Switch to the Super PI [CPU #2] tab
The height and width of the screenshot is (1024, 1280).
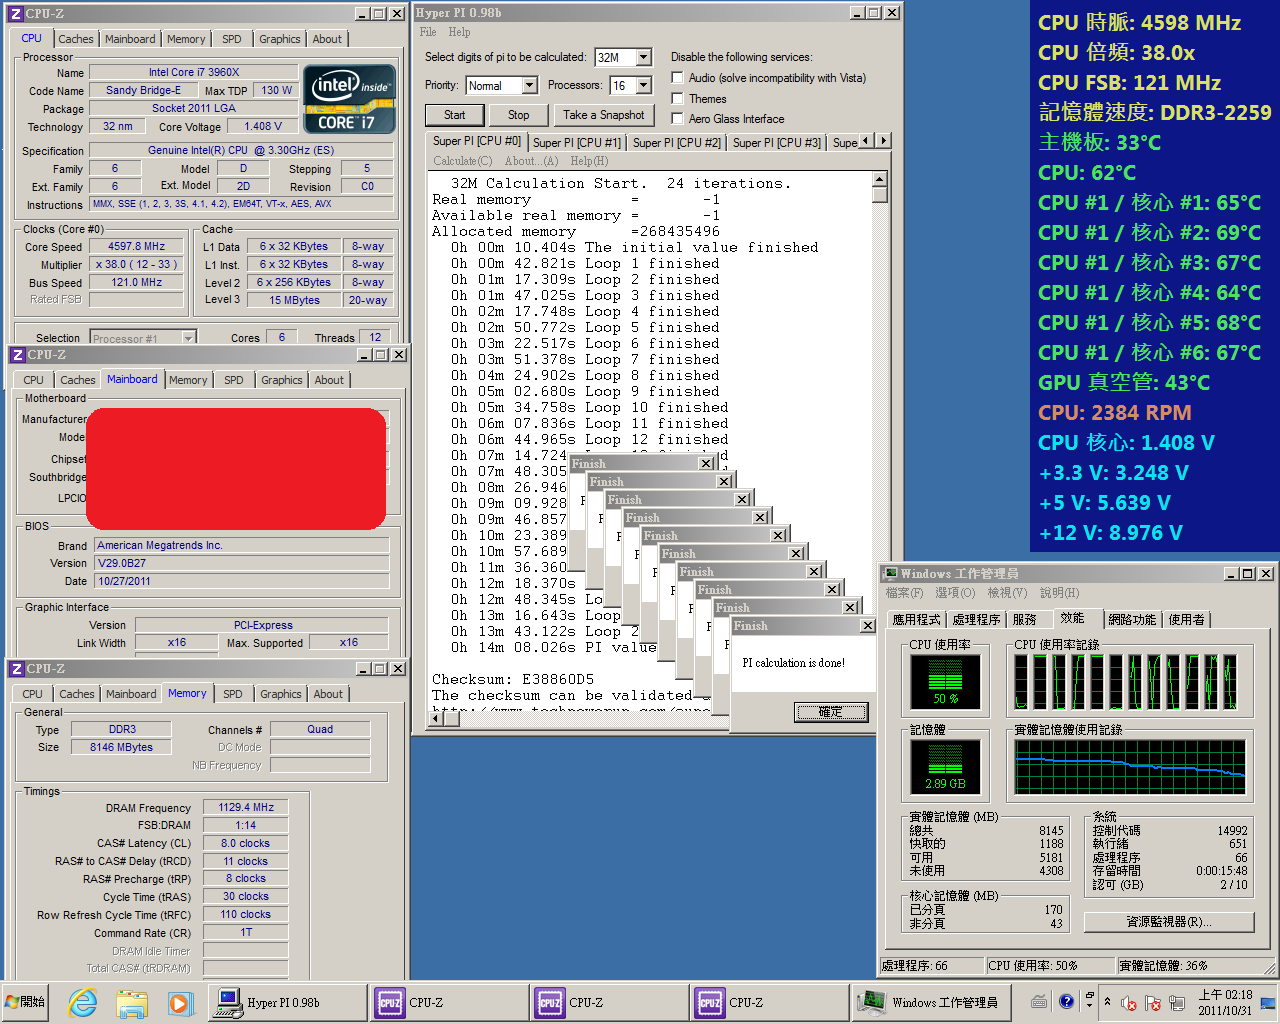677,143
